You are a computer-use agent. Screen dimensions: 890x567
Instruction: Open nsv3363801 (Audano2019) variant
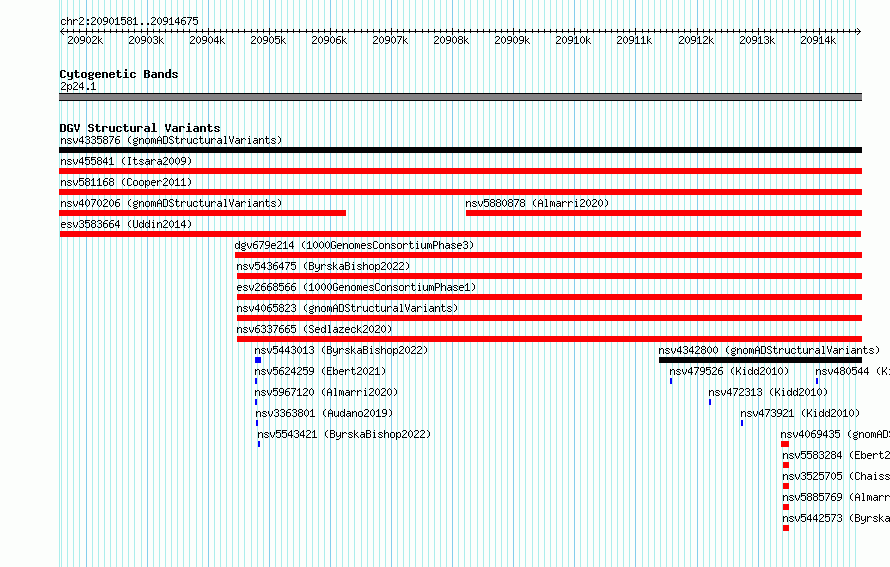point(324,413)
